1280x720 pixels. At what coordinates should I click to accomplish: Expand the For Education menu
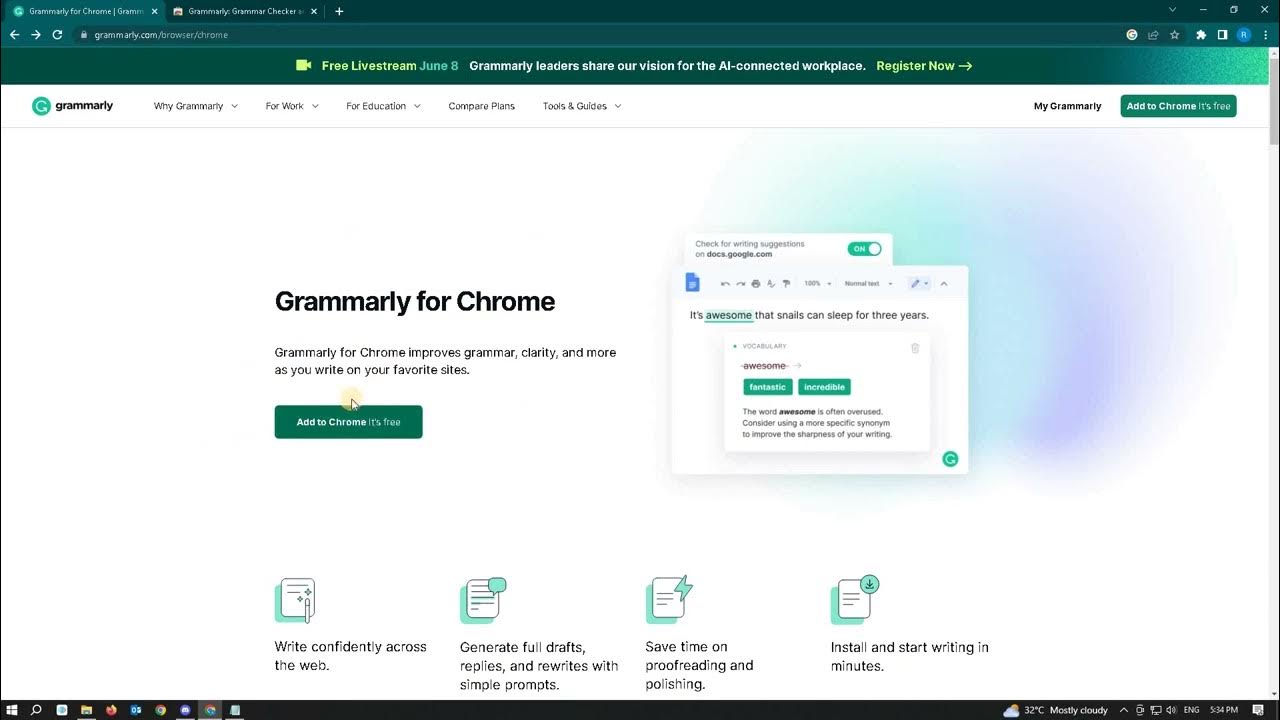point(383,106)
